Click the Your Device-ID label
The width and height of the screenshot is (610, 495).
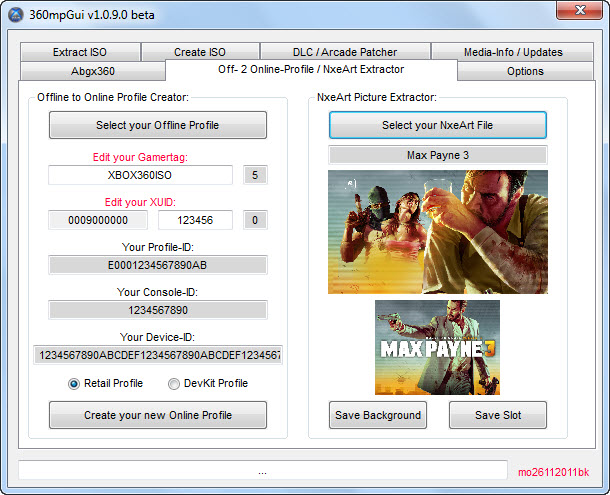click(157, 337)
